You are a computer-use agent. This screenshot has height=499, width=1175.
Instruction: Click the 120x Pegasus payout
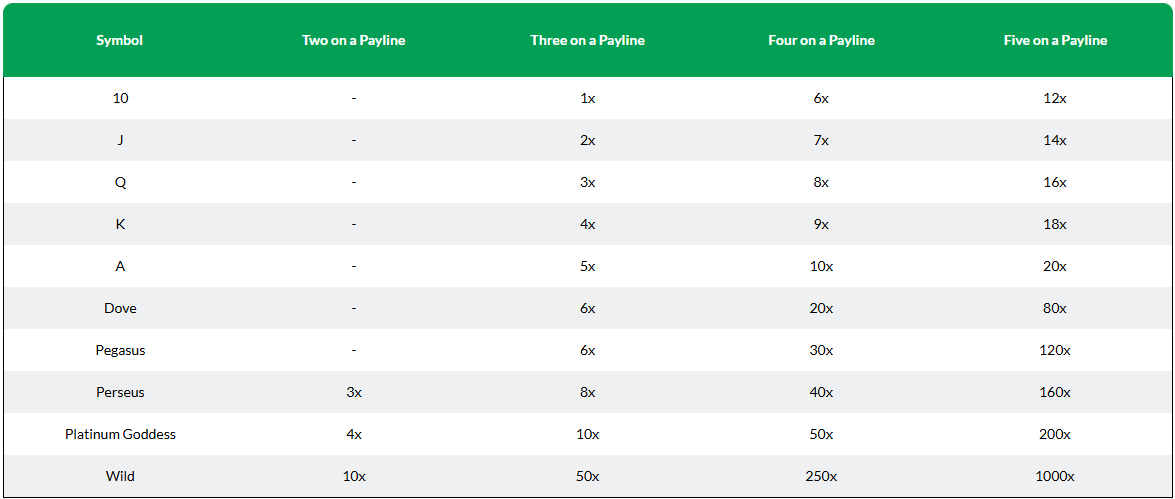1055,350
